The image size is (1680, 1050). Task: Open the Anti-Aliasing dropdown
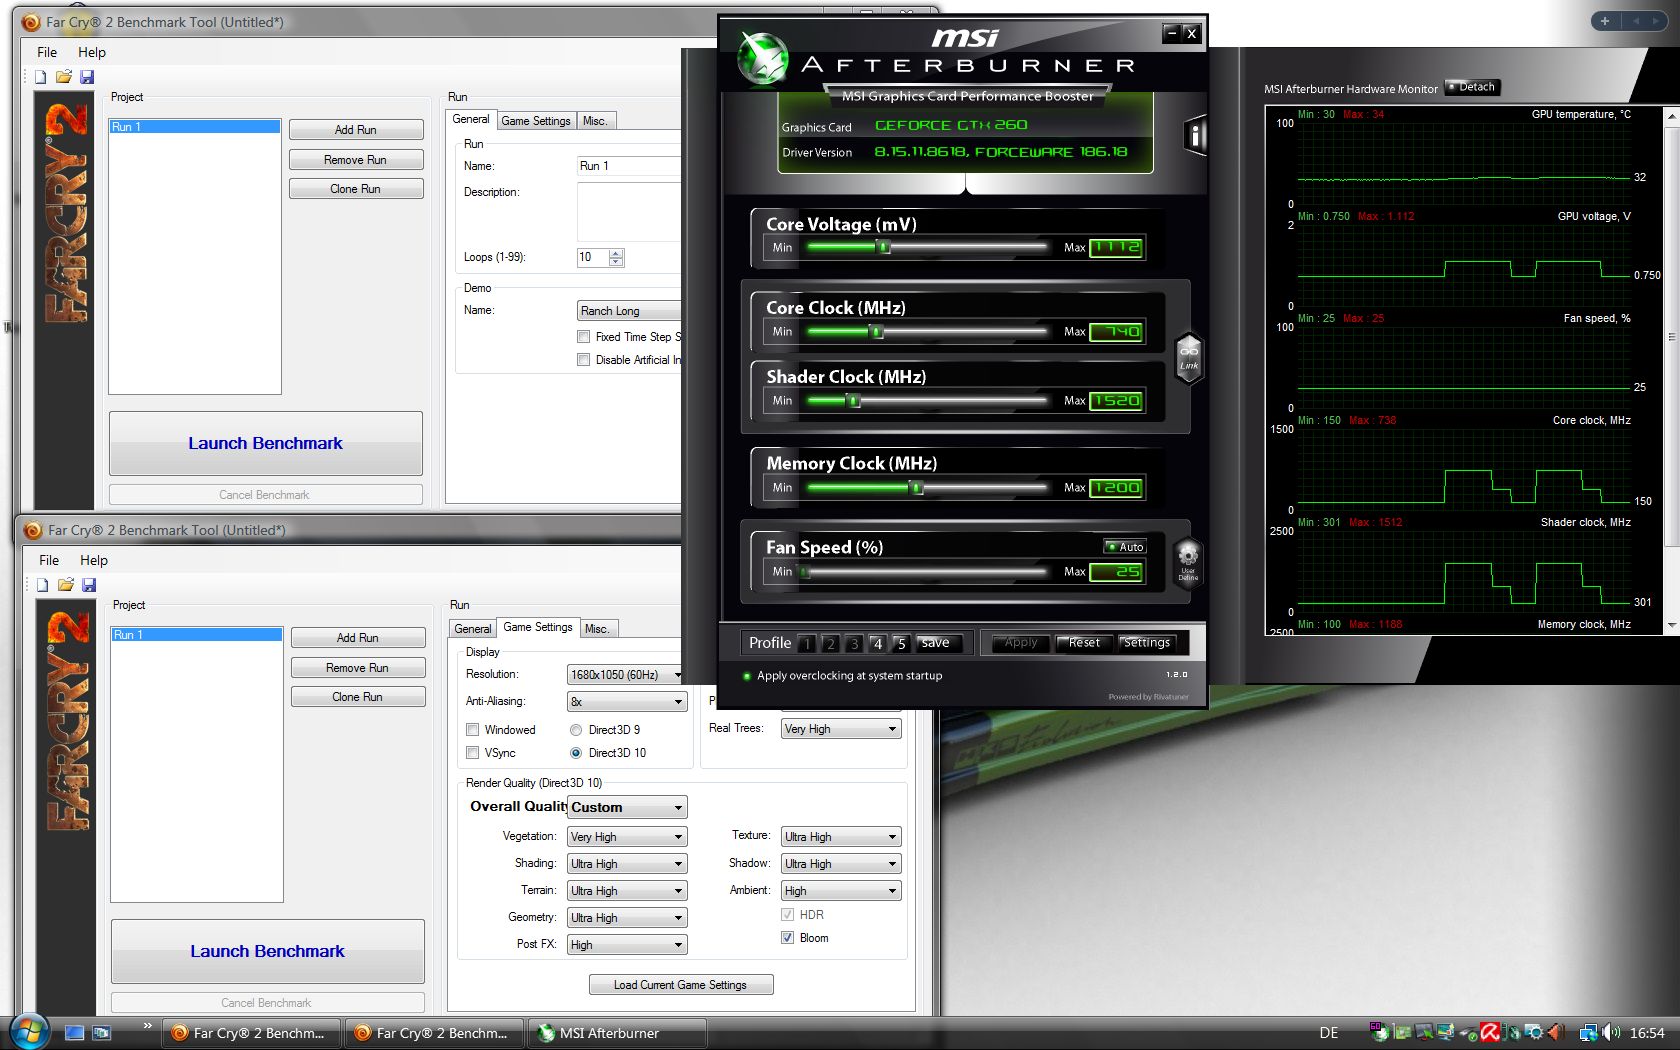pos(627,702)
